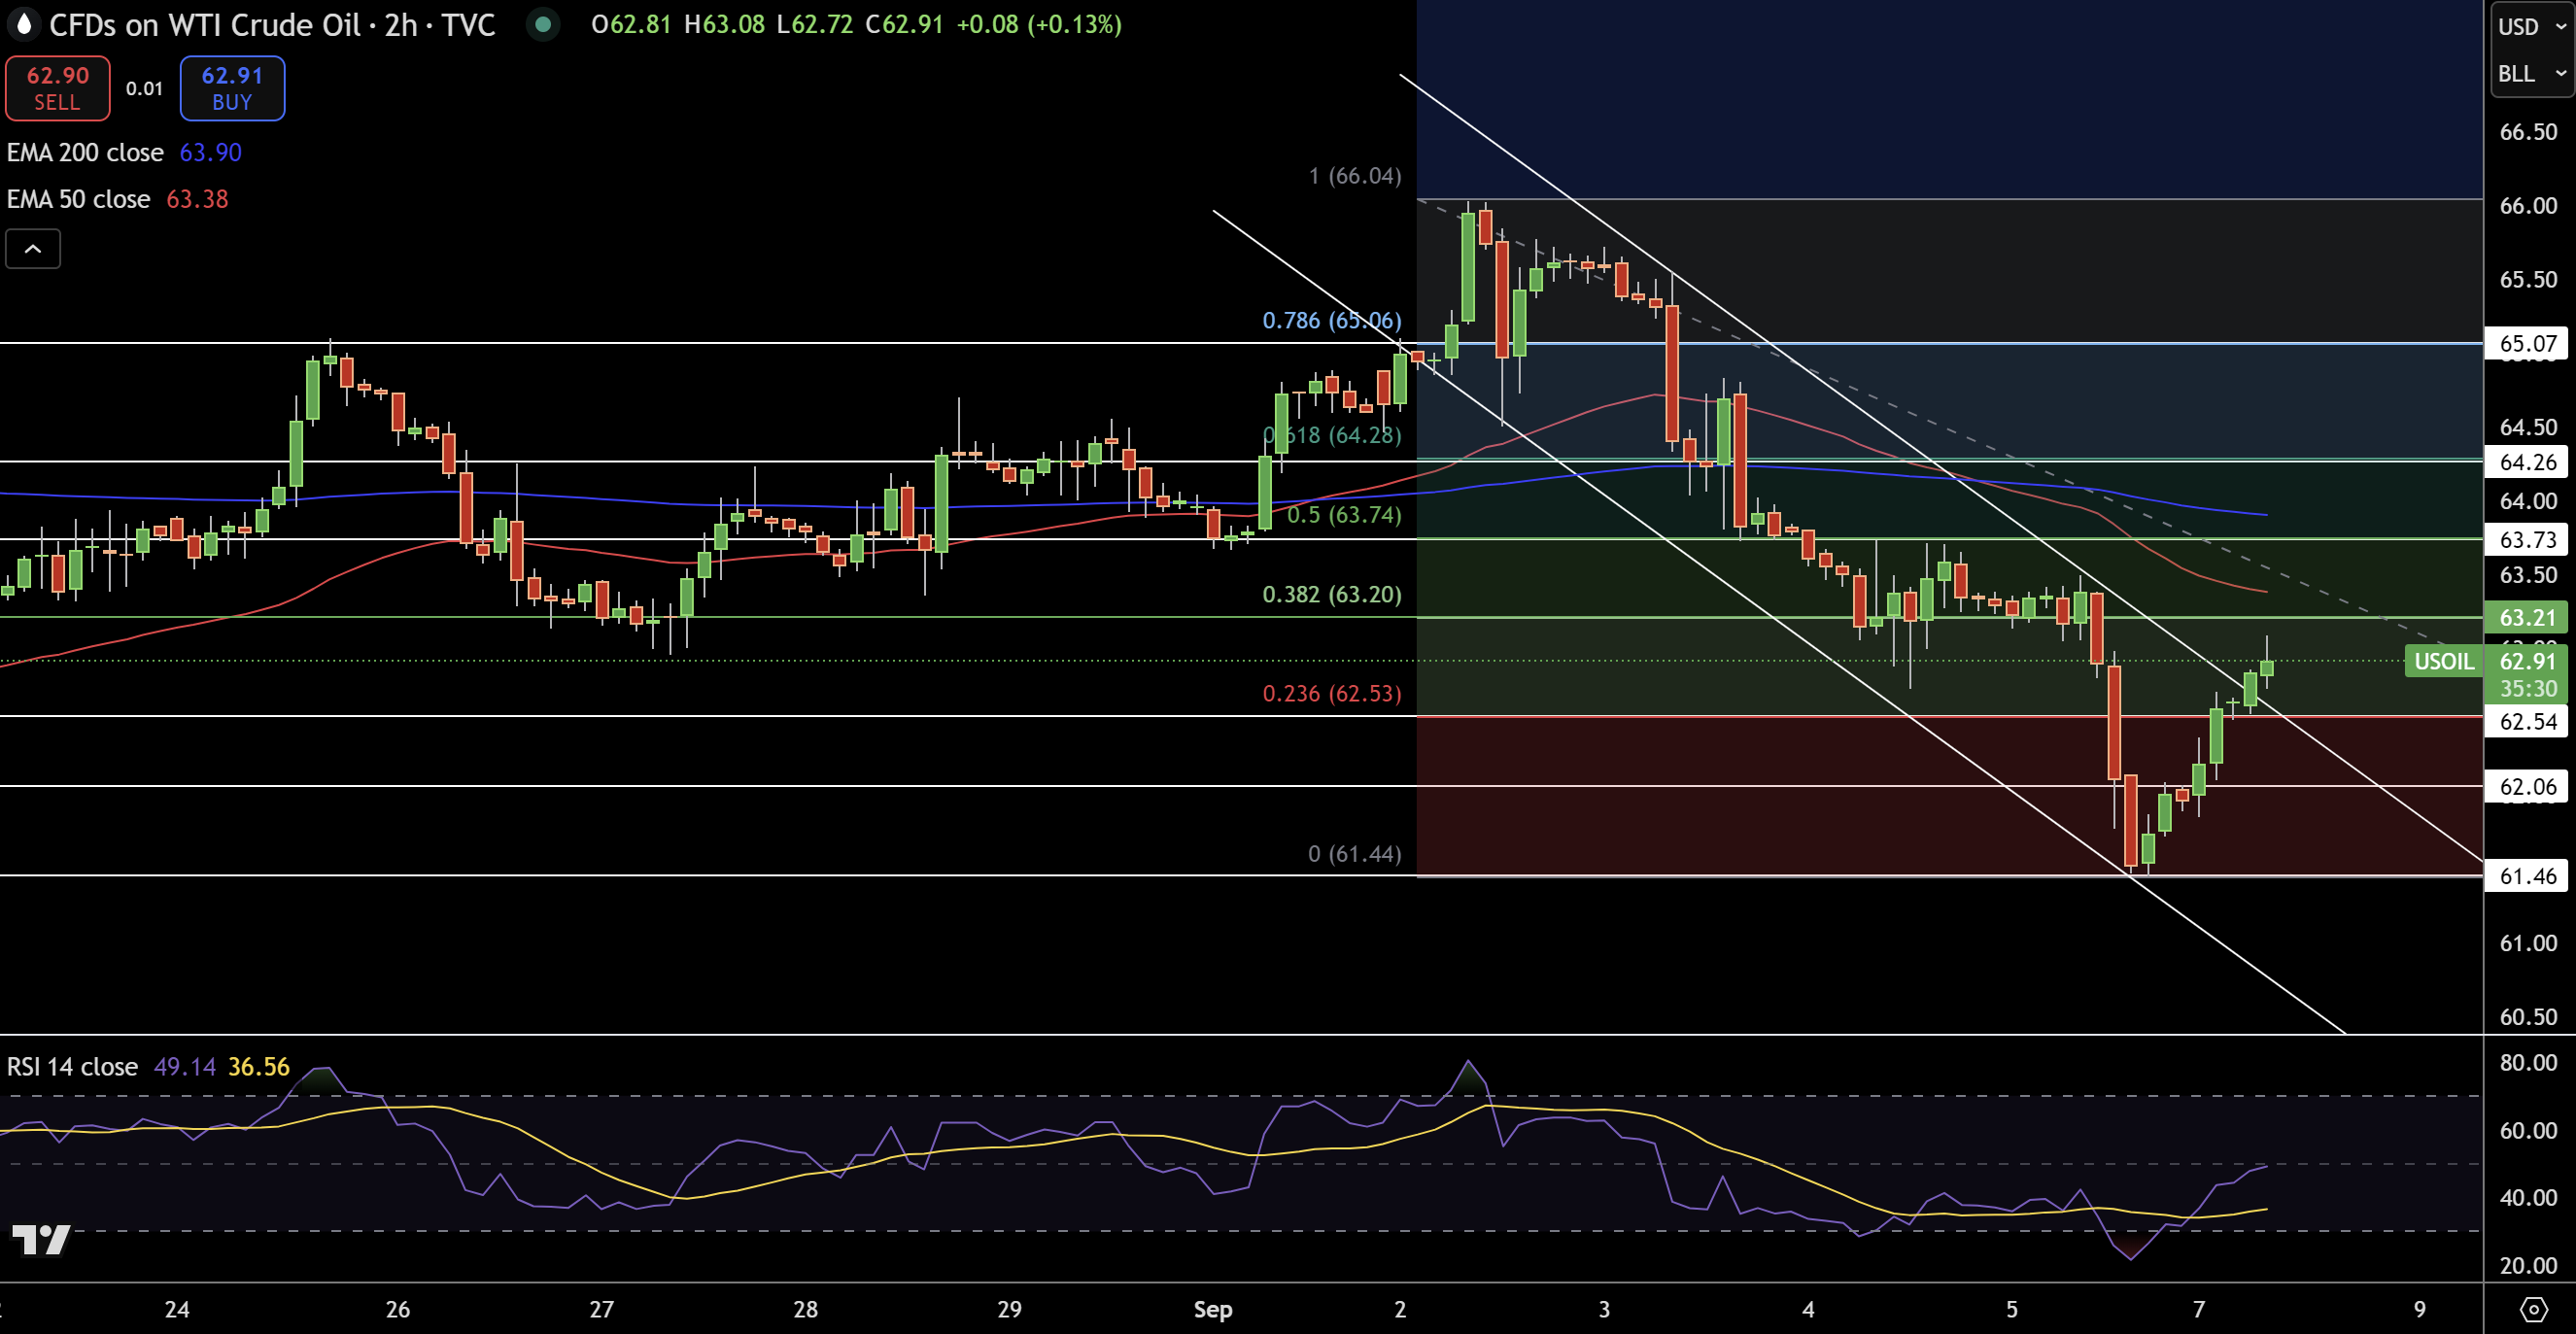The height and width of the screenshot is (1334, 2576).
Task: Click the Sep date on time axis
Action: [x=1213, y=1309]
